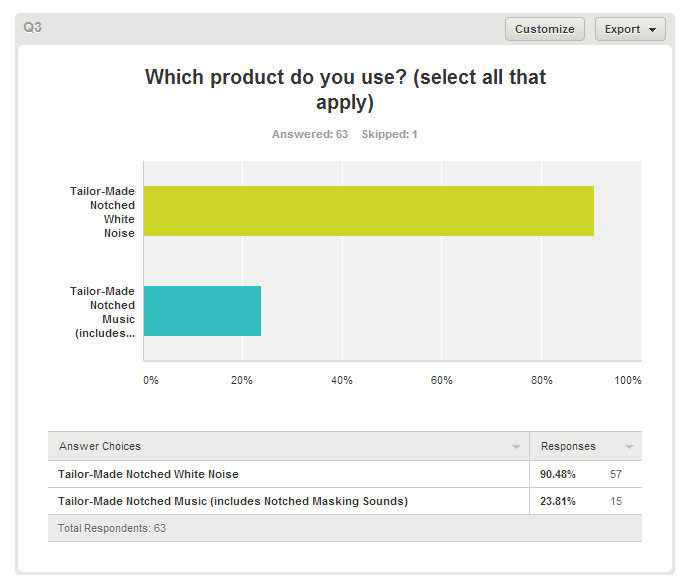Open the Export dropdown menu

[x=630, y=29]
